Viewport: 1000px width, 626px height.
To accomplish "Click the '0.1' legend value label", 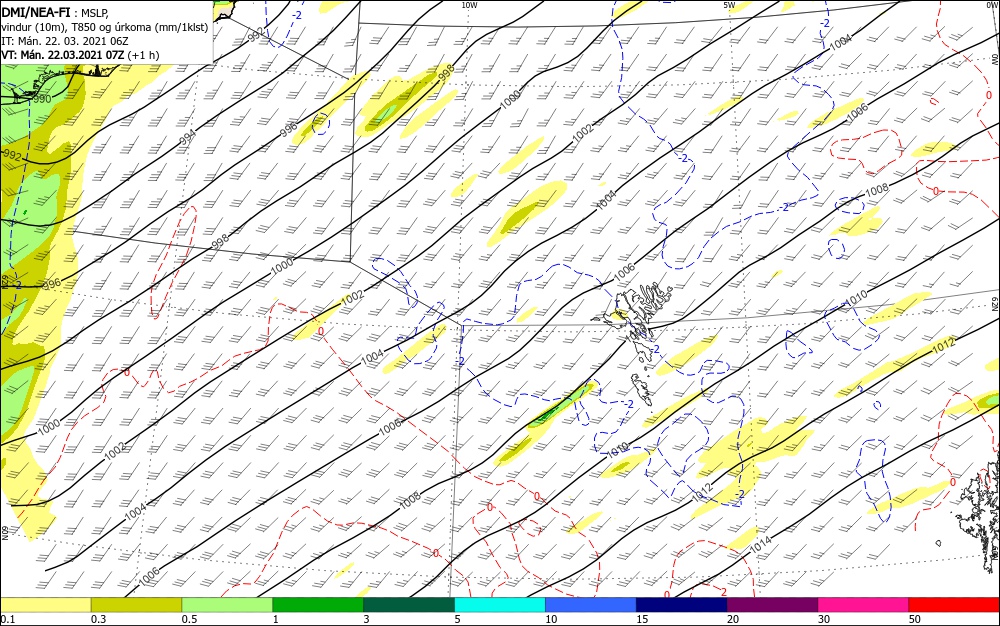I will pos(7,619).
